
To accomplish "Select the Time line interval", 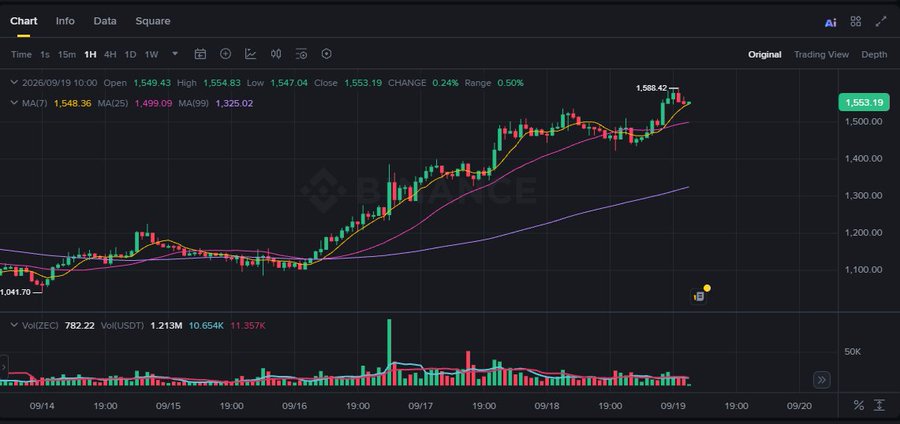I will coord(21,55).
